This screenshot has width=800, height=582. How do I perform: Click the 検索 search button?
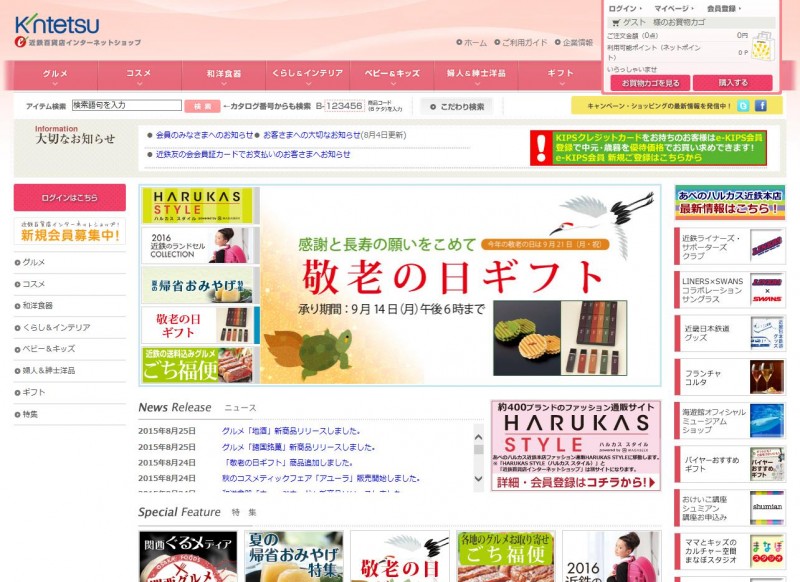pyautogui.click(x=202, y=106)
